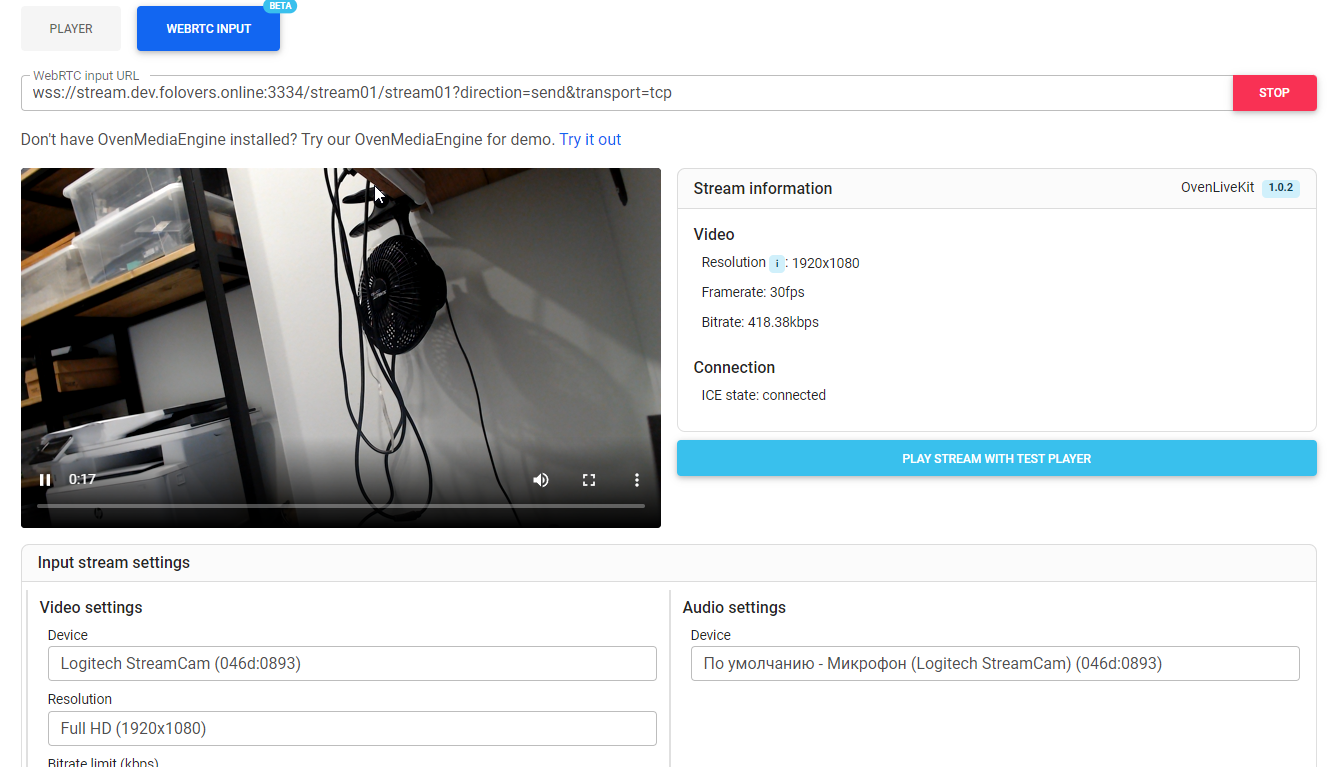Click the Bitrate limit input field

tap(352, 764)
